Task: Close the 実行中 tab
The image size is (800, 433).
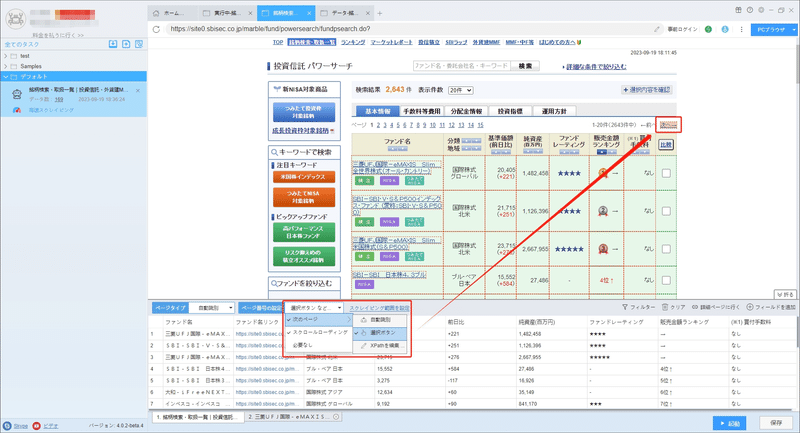Action: pyautogui.click(x=250, y=13)
